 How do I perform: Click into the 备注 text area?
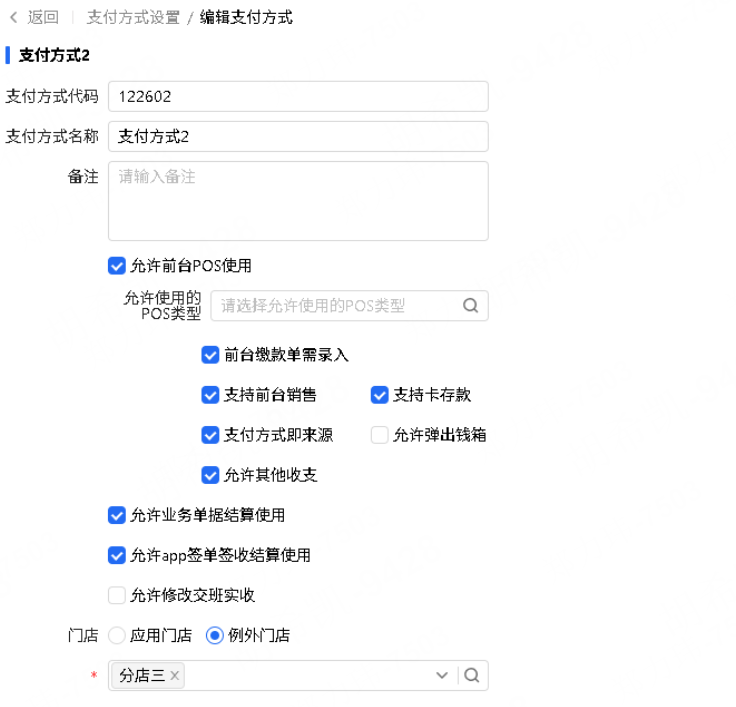(298, 201)
